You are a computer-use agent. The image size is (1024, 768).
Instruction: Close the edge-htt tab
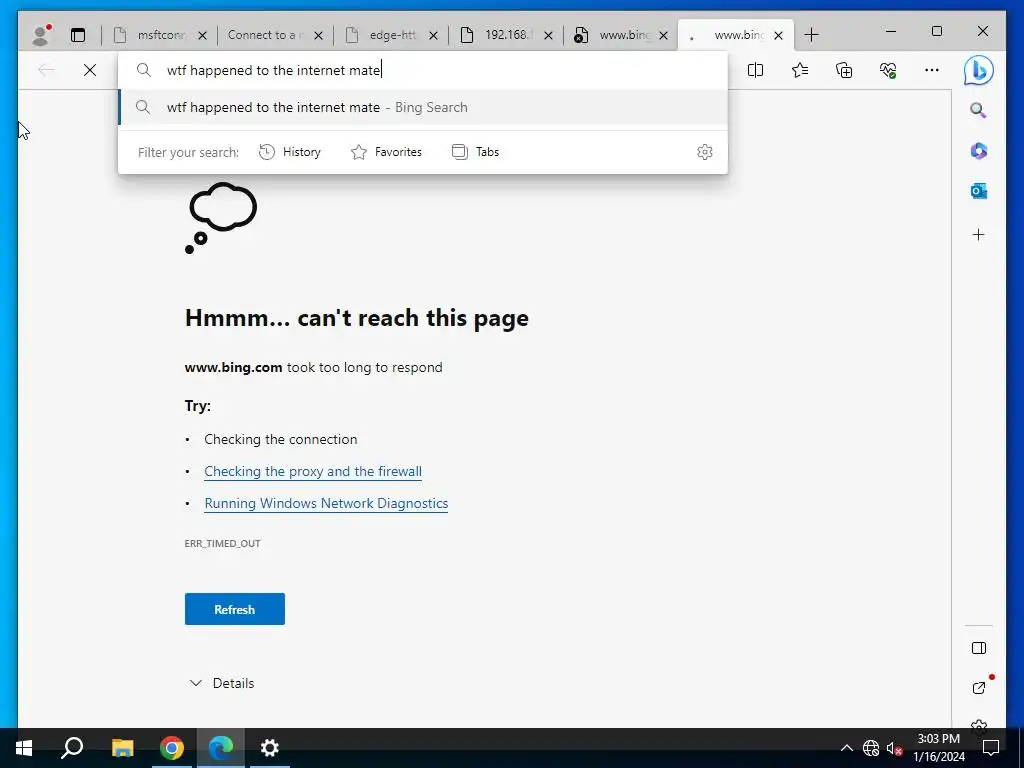click(x=433, y=36)
